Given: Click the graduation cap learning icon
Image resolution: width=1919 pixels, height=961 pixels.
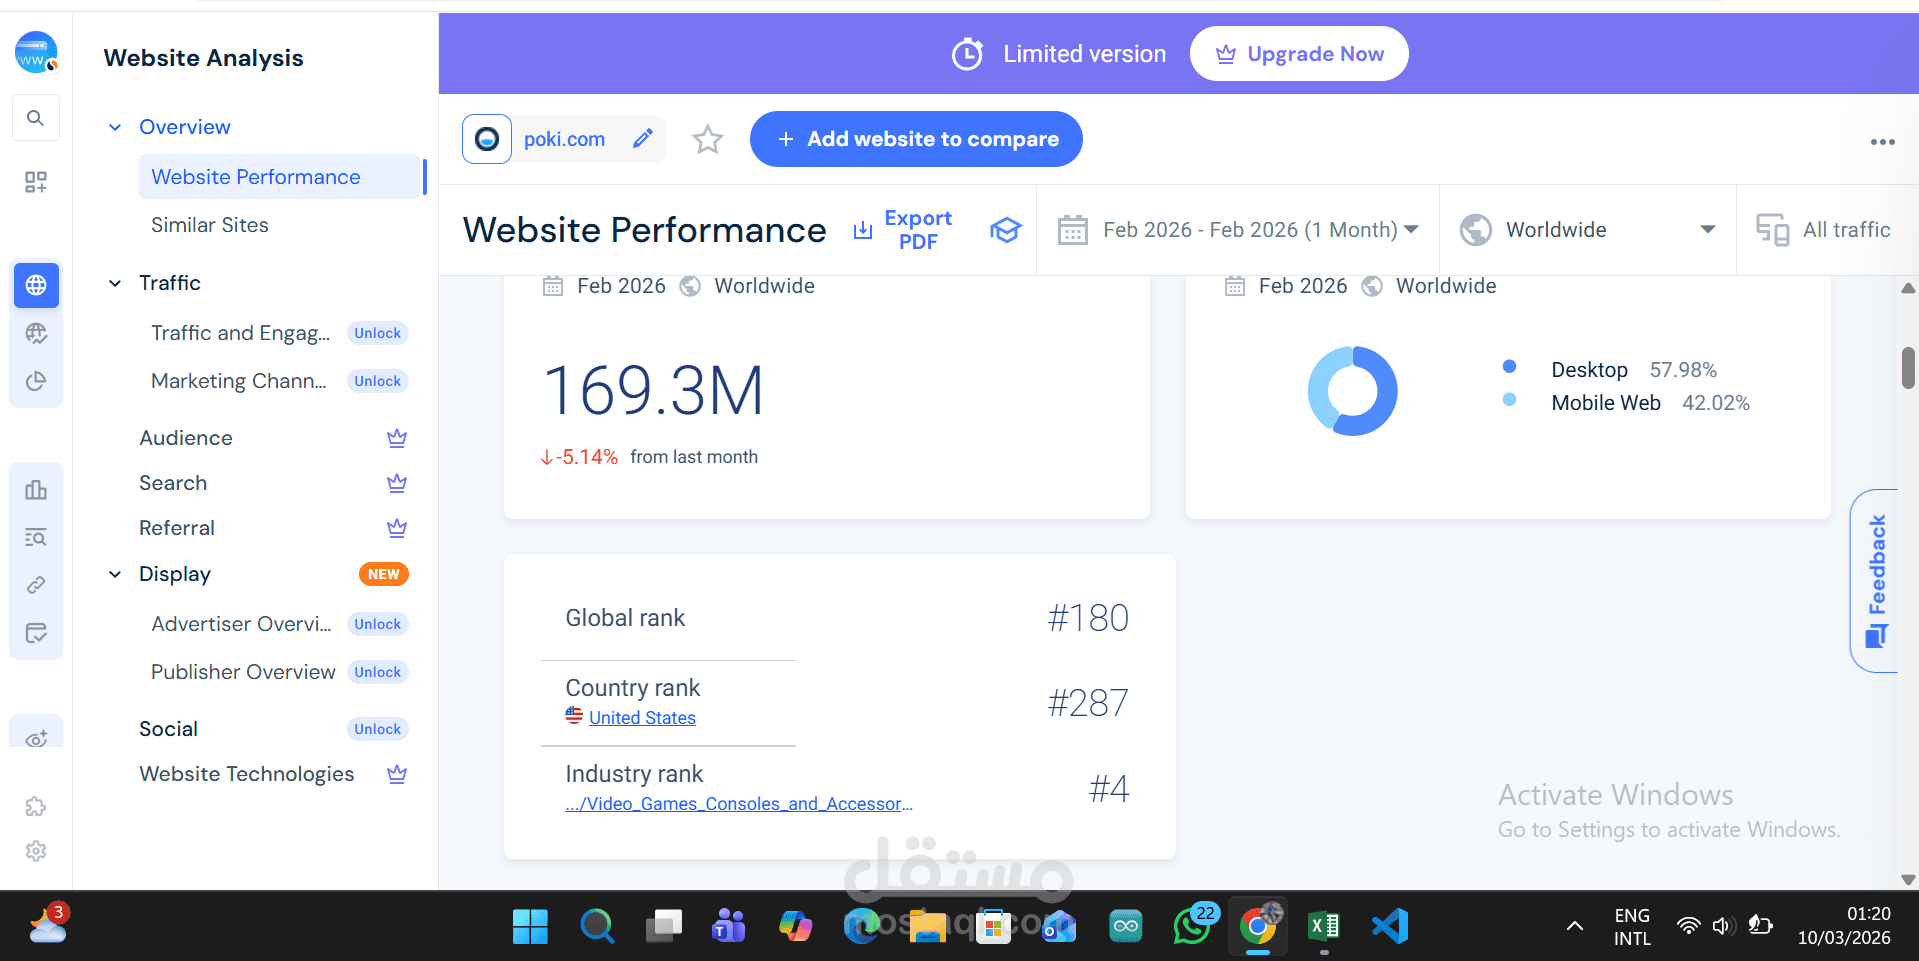Looking at the screenshot, I should click(1006, 230).
